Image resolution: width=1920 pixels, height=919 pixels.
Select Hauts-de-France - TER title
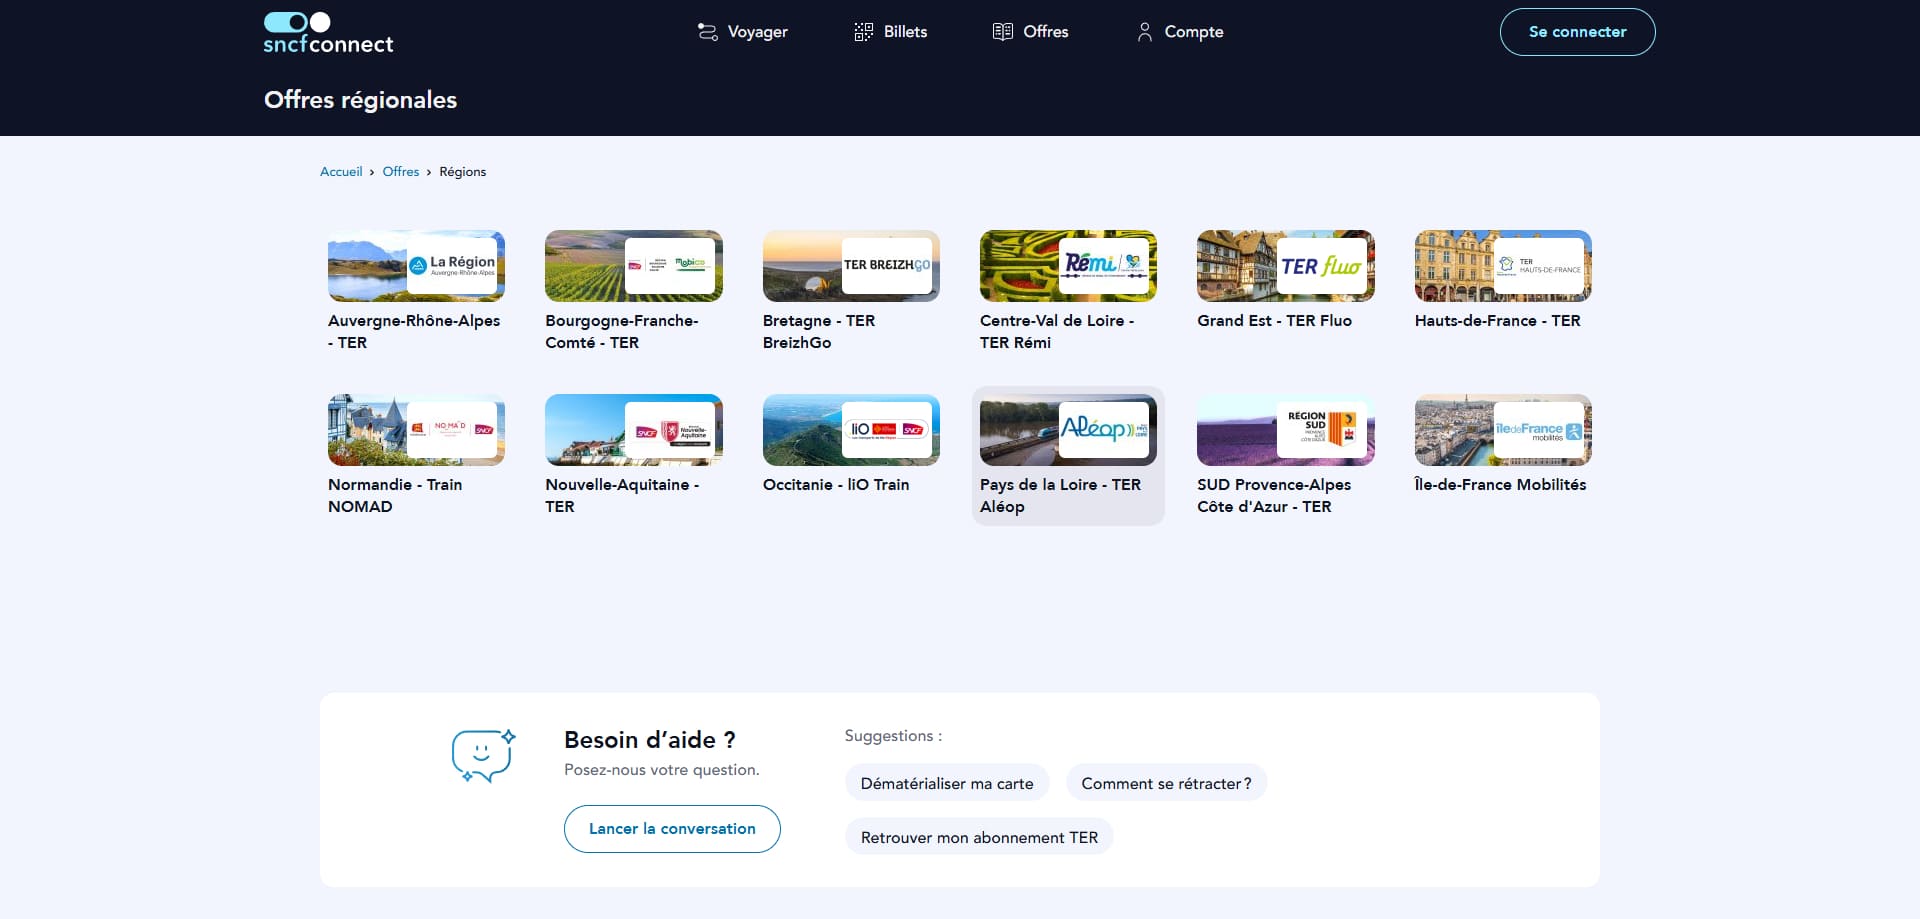[1497, 321]
